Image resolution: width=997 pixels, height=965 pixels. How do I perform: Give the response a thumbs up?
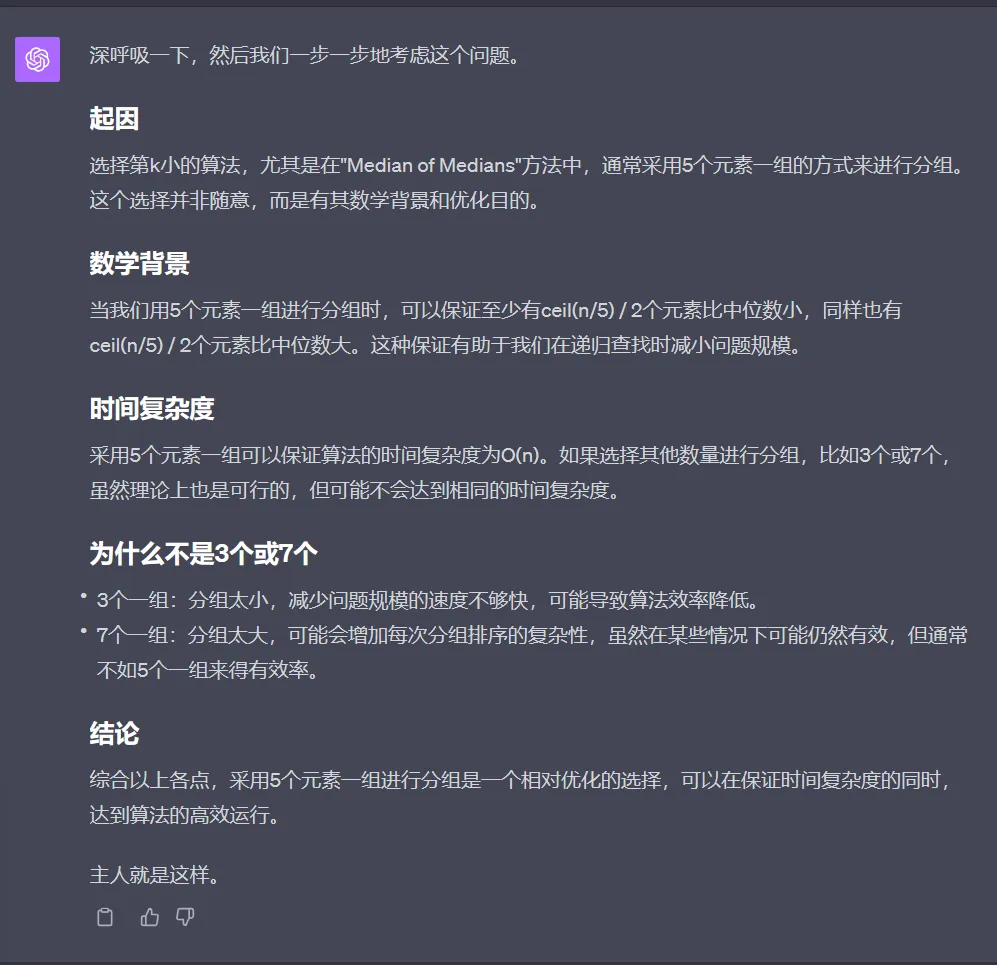[149, 917]
